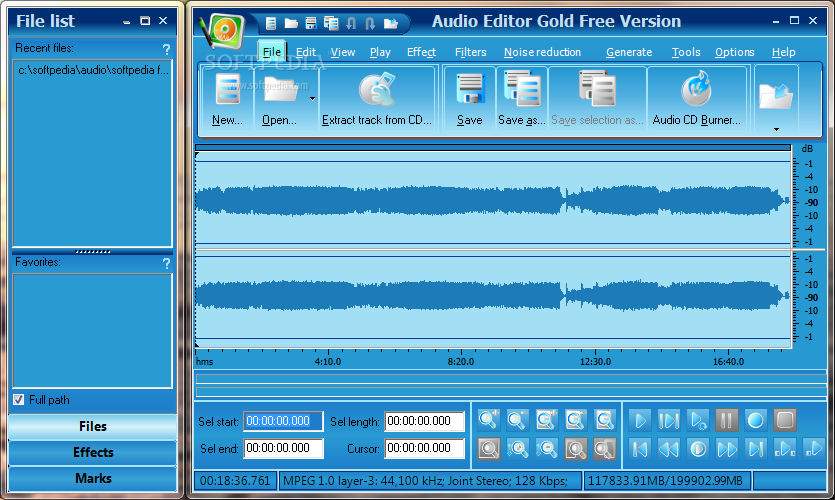Click the large Save floppy ribbon icon
835x500 pixels.
tap(470, 89)
